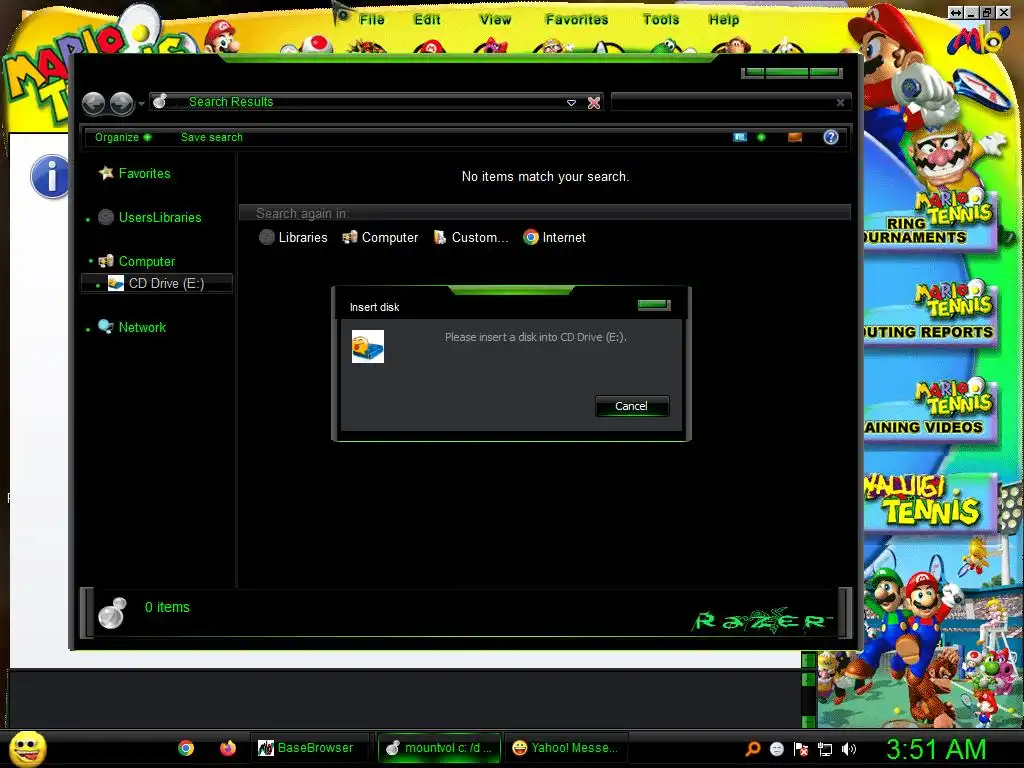Click the Back navigation arrow

tap(94, 103)
